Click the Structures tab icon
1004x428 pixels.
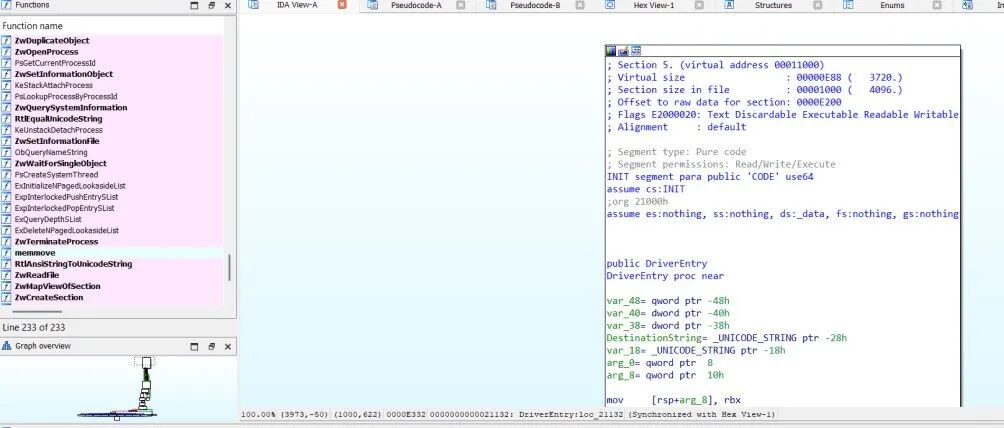[x=729, y=4]
